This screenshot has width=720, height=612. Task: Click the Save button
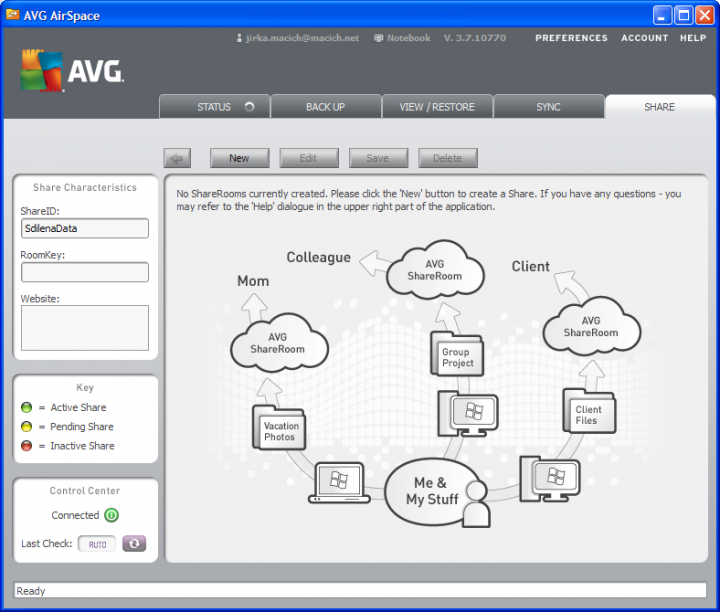[x=378, y=158]
